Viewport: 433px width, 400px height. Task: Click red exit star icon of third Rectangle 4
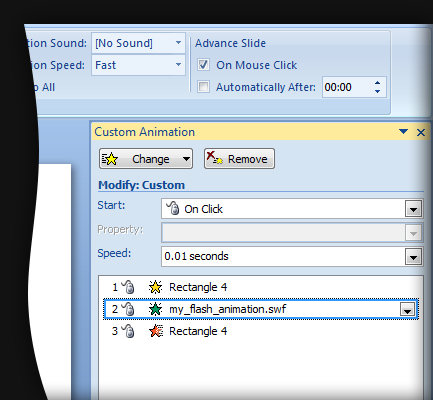156,331
